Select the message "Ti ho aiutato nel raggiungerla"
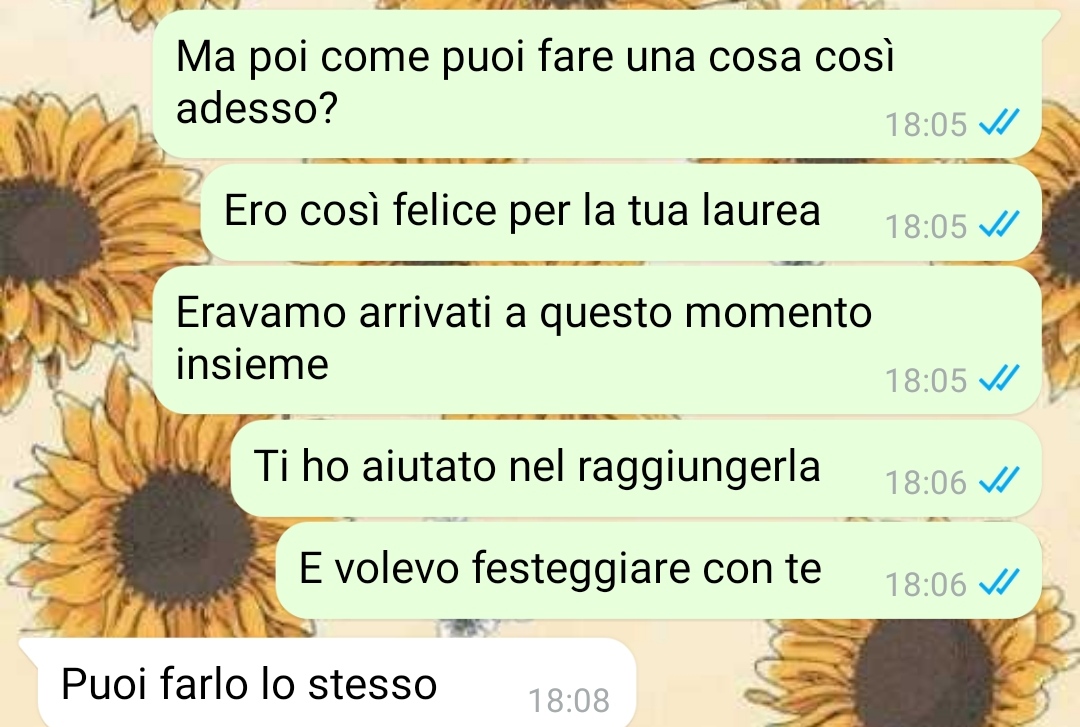The width and height of the screenshot is (1080, 727). (636, 469)
